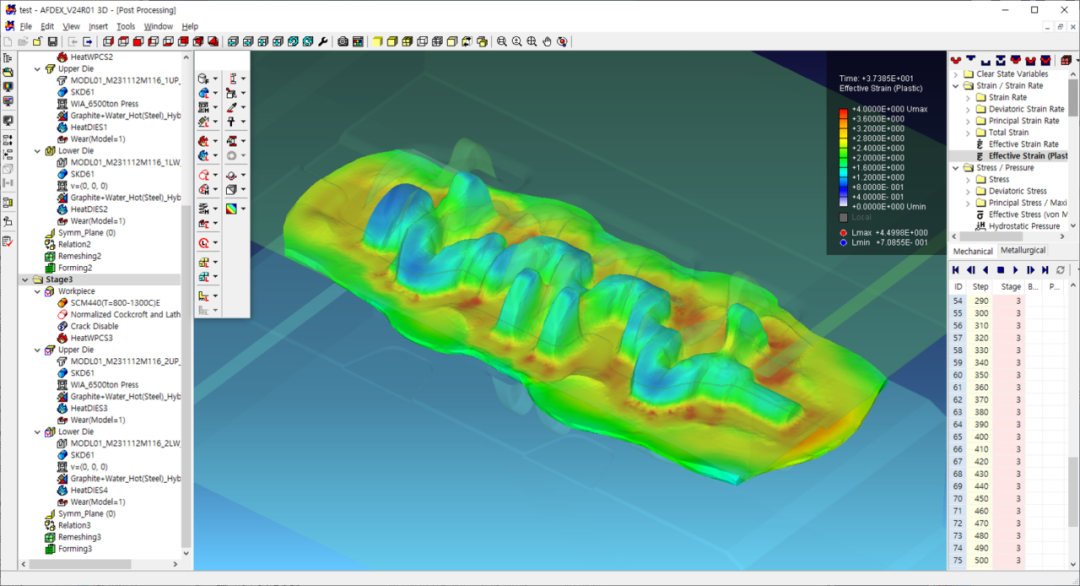The image size is (1080, 586).
Task: Collapse the Workpiece node under Stage3
Action: pos(38,291)
